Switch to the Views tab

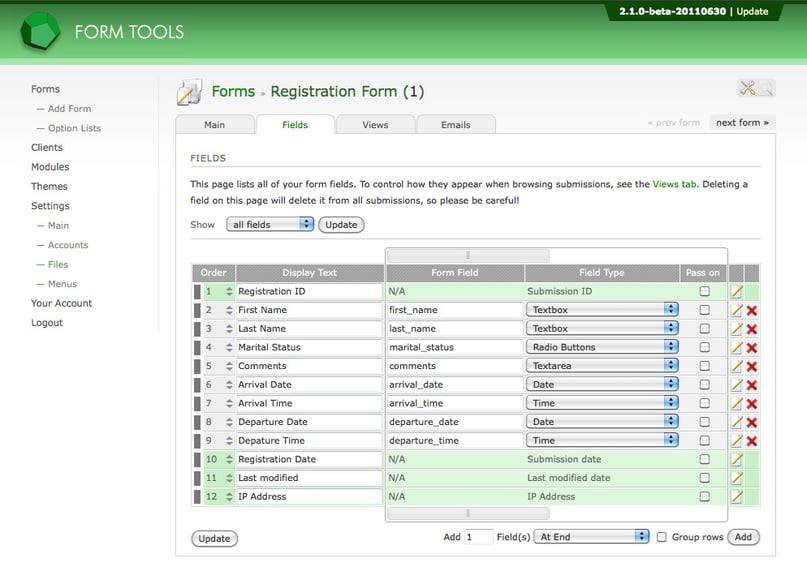[x=375, y=125]
